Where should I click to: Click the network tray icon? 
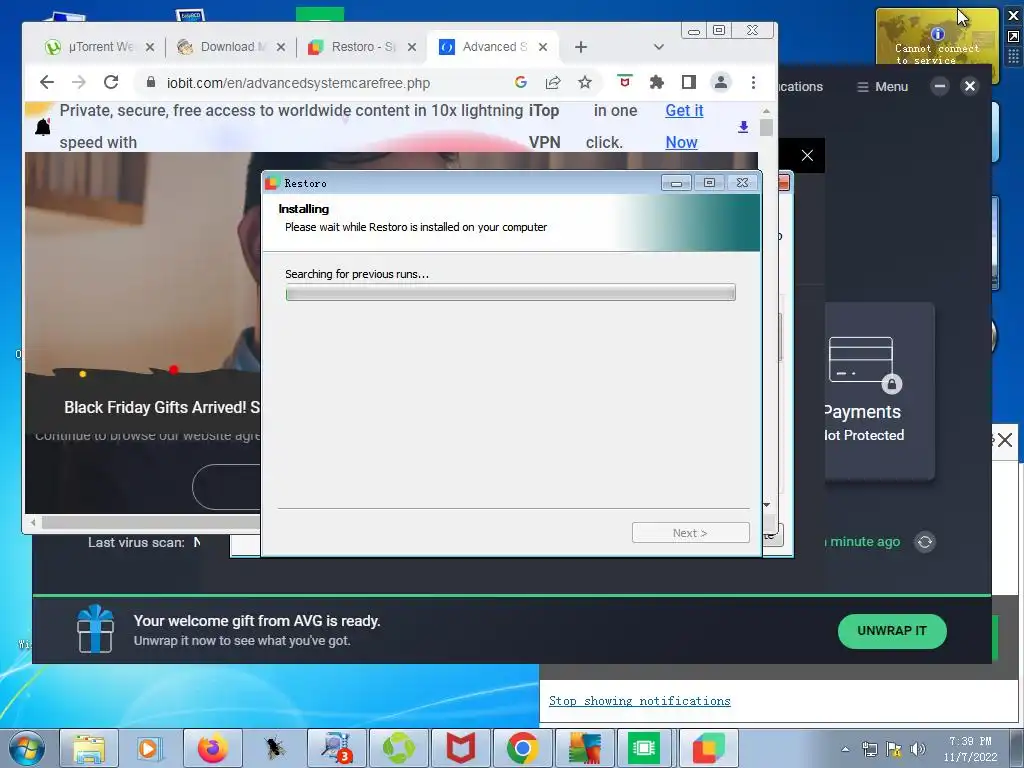(x=869, y=749)
